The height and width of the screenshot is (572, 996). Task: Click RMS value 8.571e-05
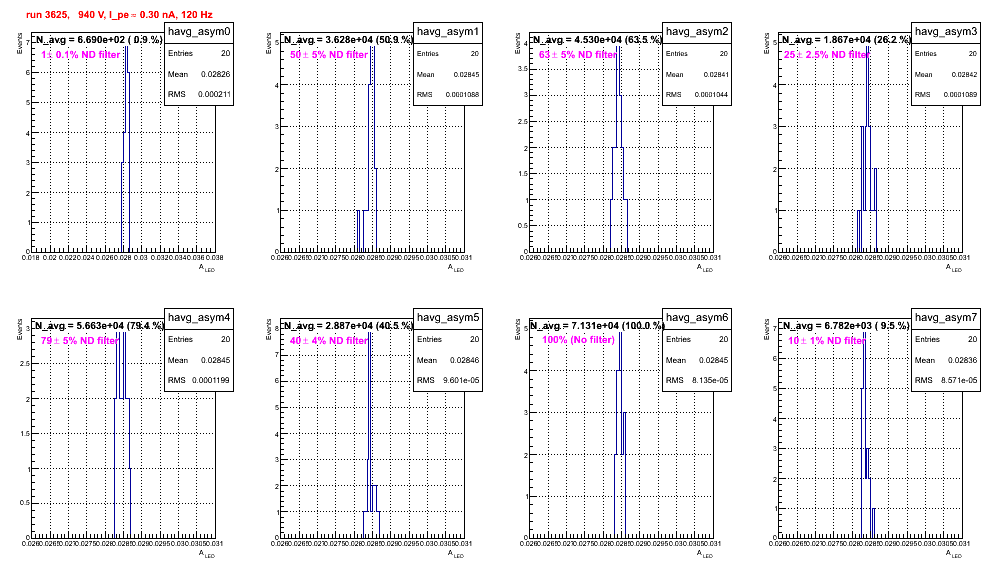[x=959, y=380]
